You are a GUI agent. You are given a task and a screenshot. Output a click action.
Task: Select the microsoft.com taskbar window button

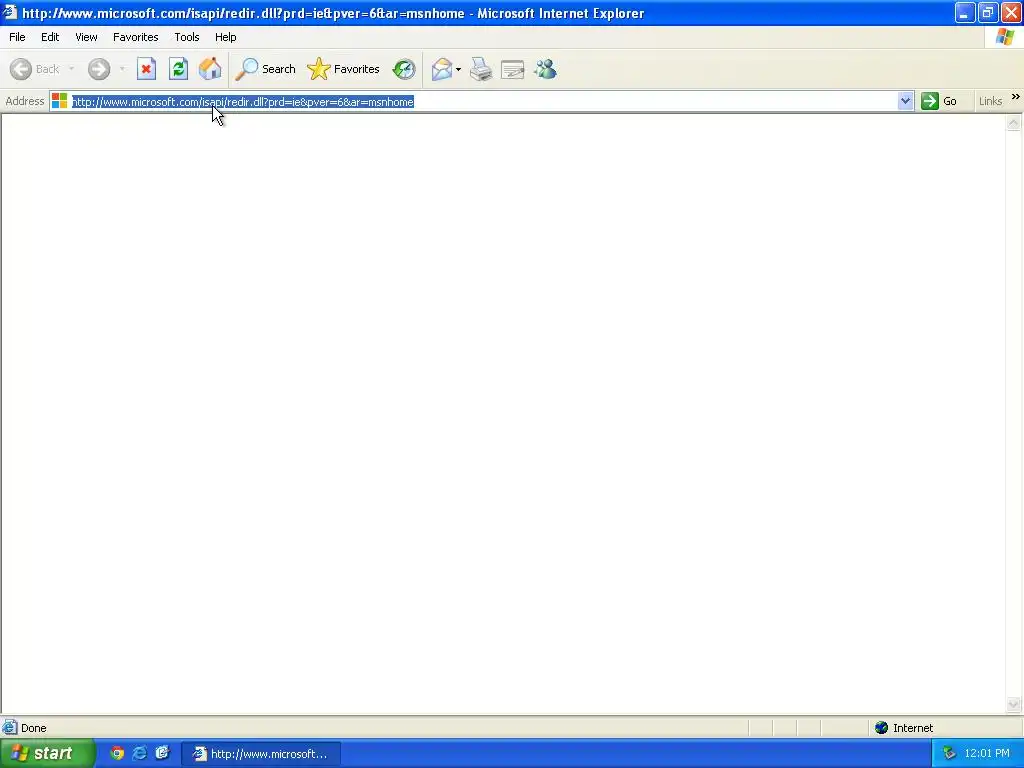(x=261, y=754)
